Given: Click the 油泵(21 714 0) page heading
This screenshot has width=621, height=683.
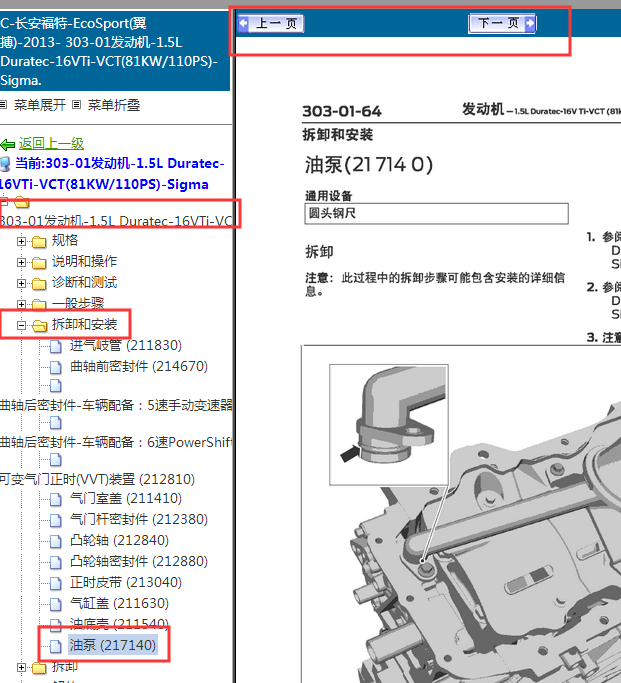Looking at the screenshot, I should point(368,165).
